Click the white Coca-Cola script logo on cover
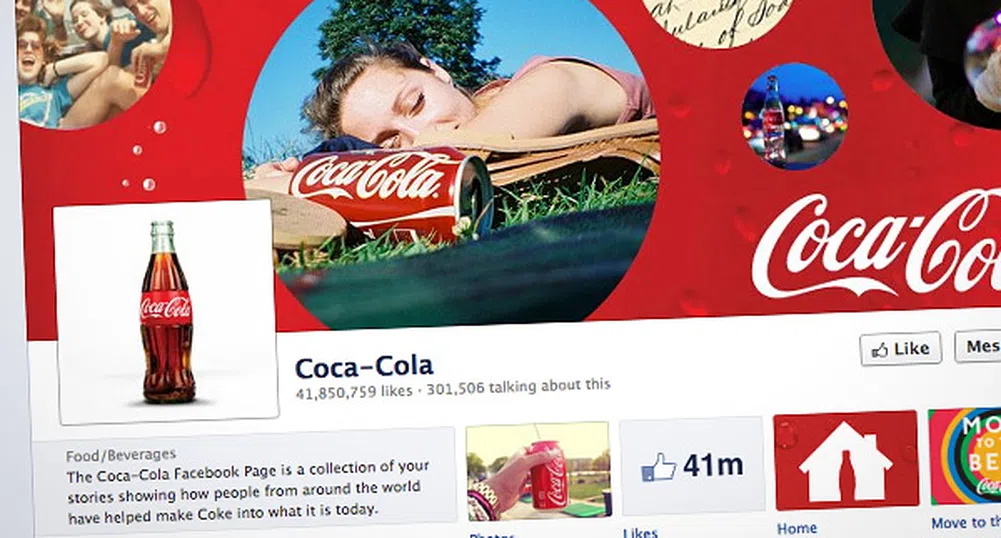 point(877,245)
